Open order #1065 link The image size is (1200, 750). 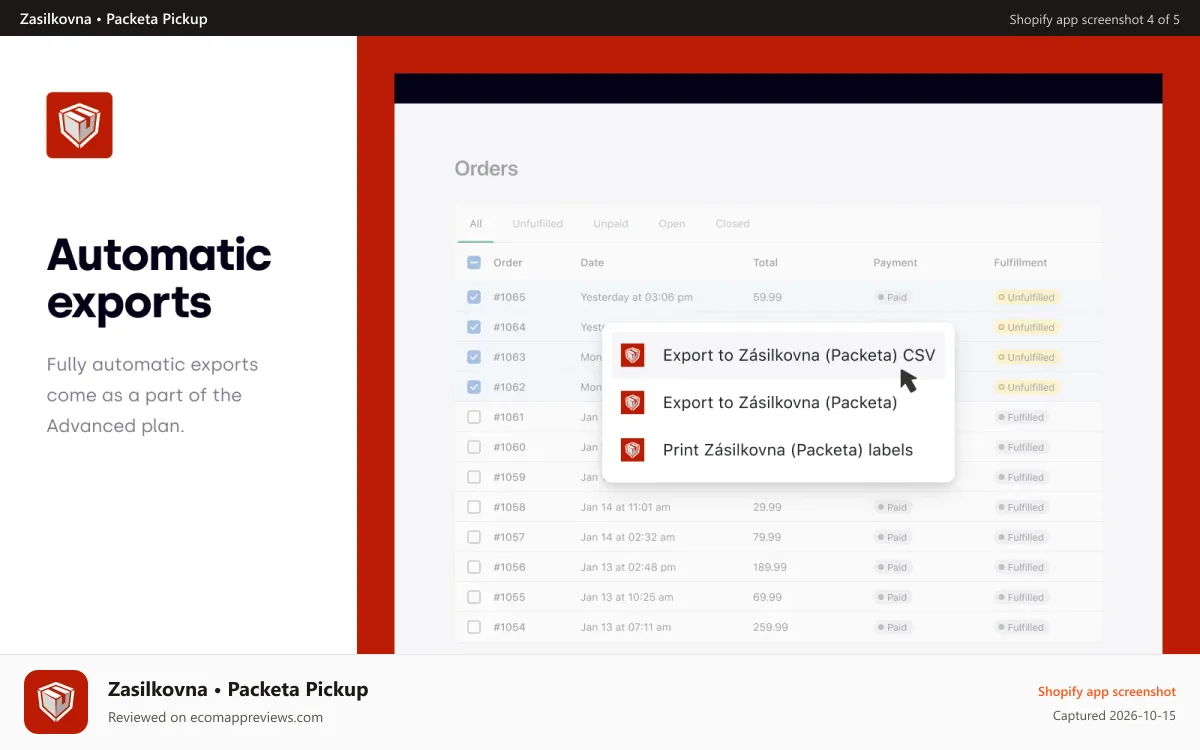pyautogui.click(x=509, y=297)
